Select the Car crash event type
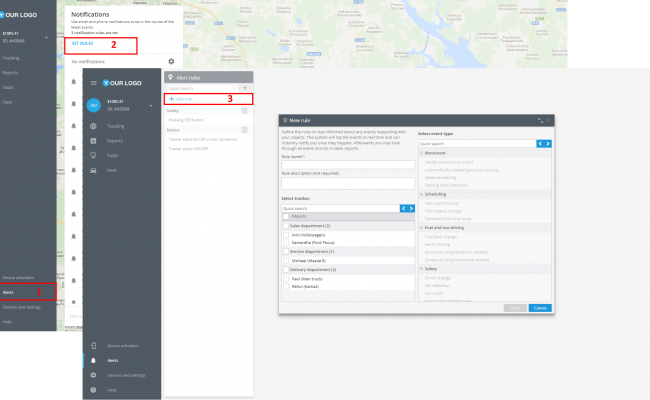Viewport: 650px width, 400px height. click(x=433, y=293)
